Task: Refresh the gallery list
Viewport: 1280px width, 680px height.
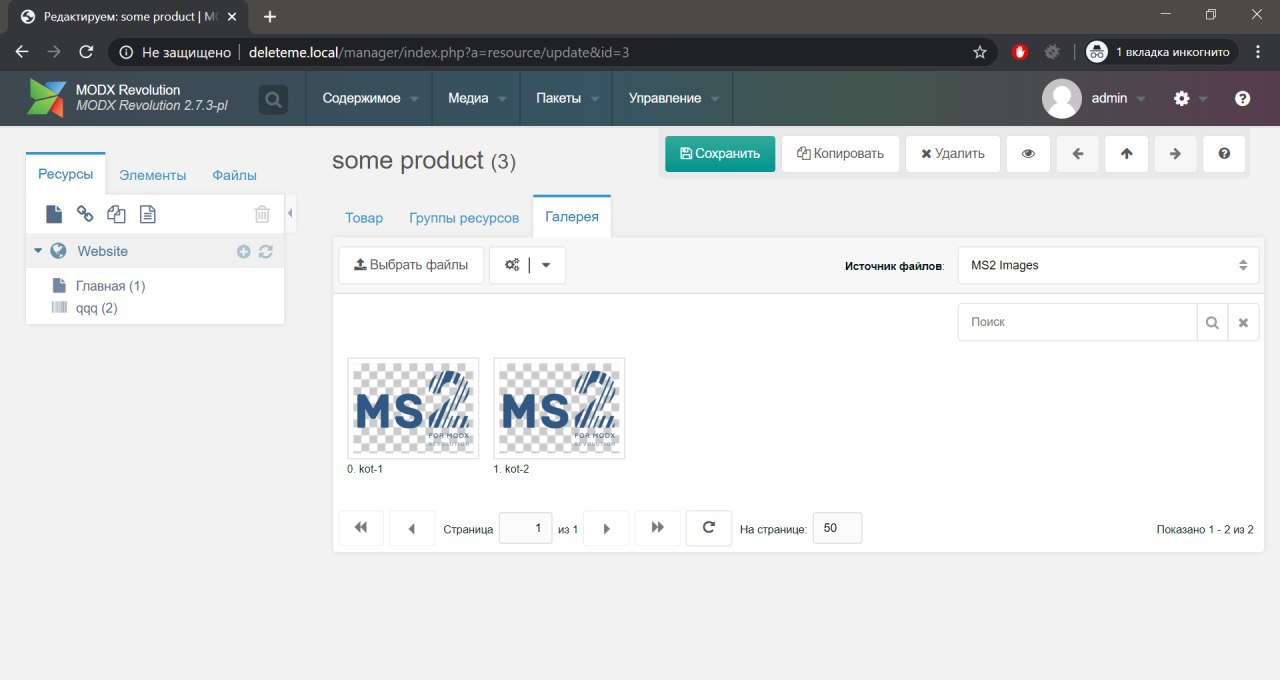Action: coord(709,528)
